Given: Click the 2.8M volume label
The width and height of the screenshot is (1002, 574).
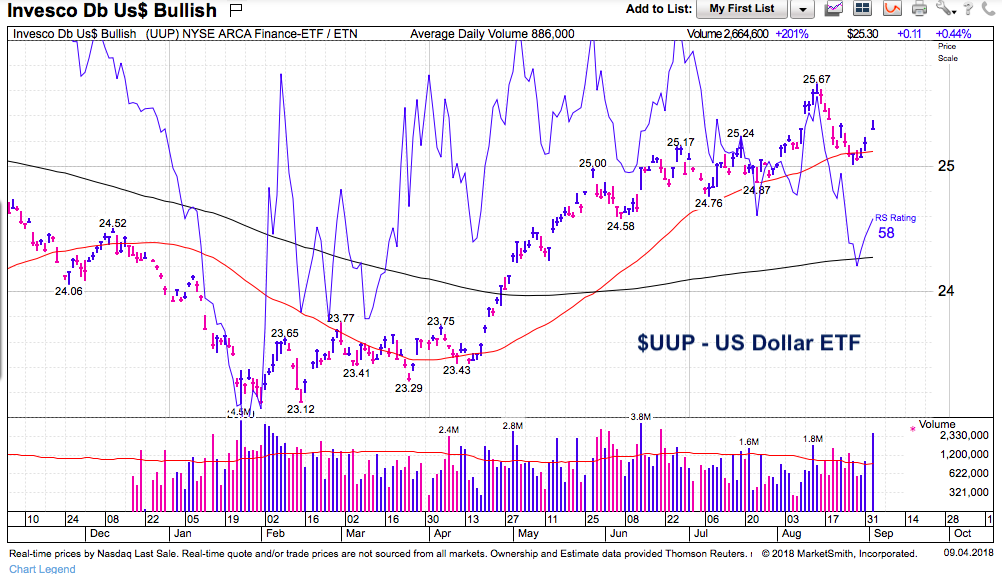Looking at the screenshot, I should click(513, 426).
